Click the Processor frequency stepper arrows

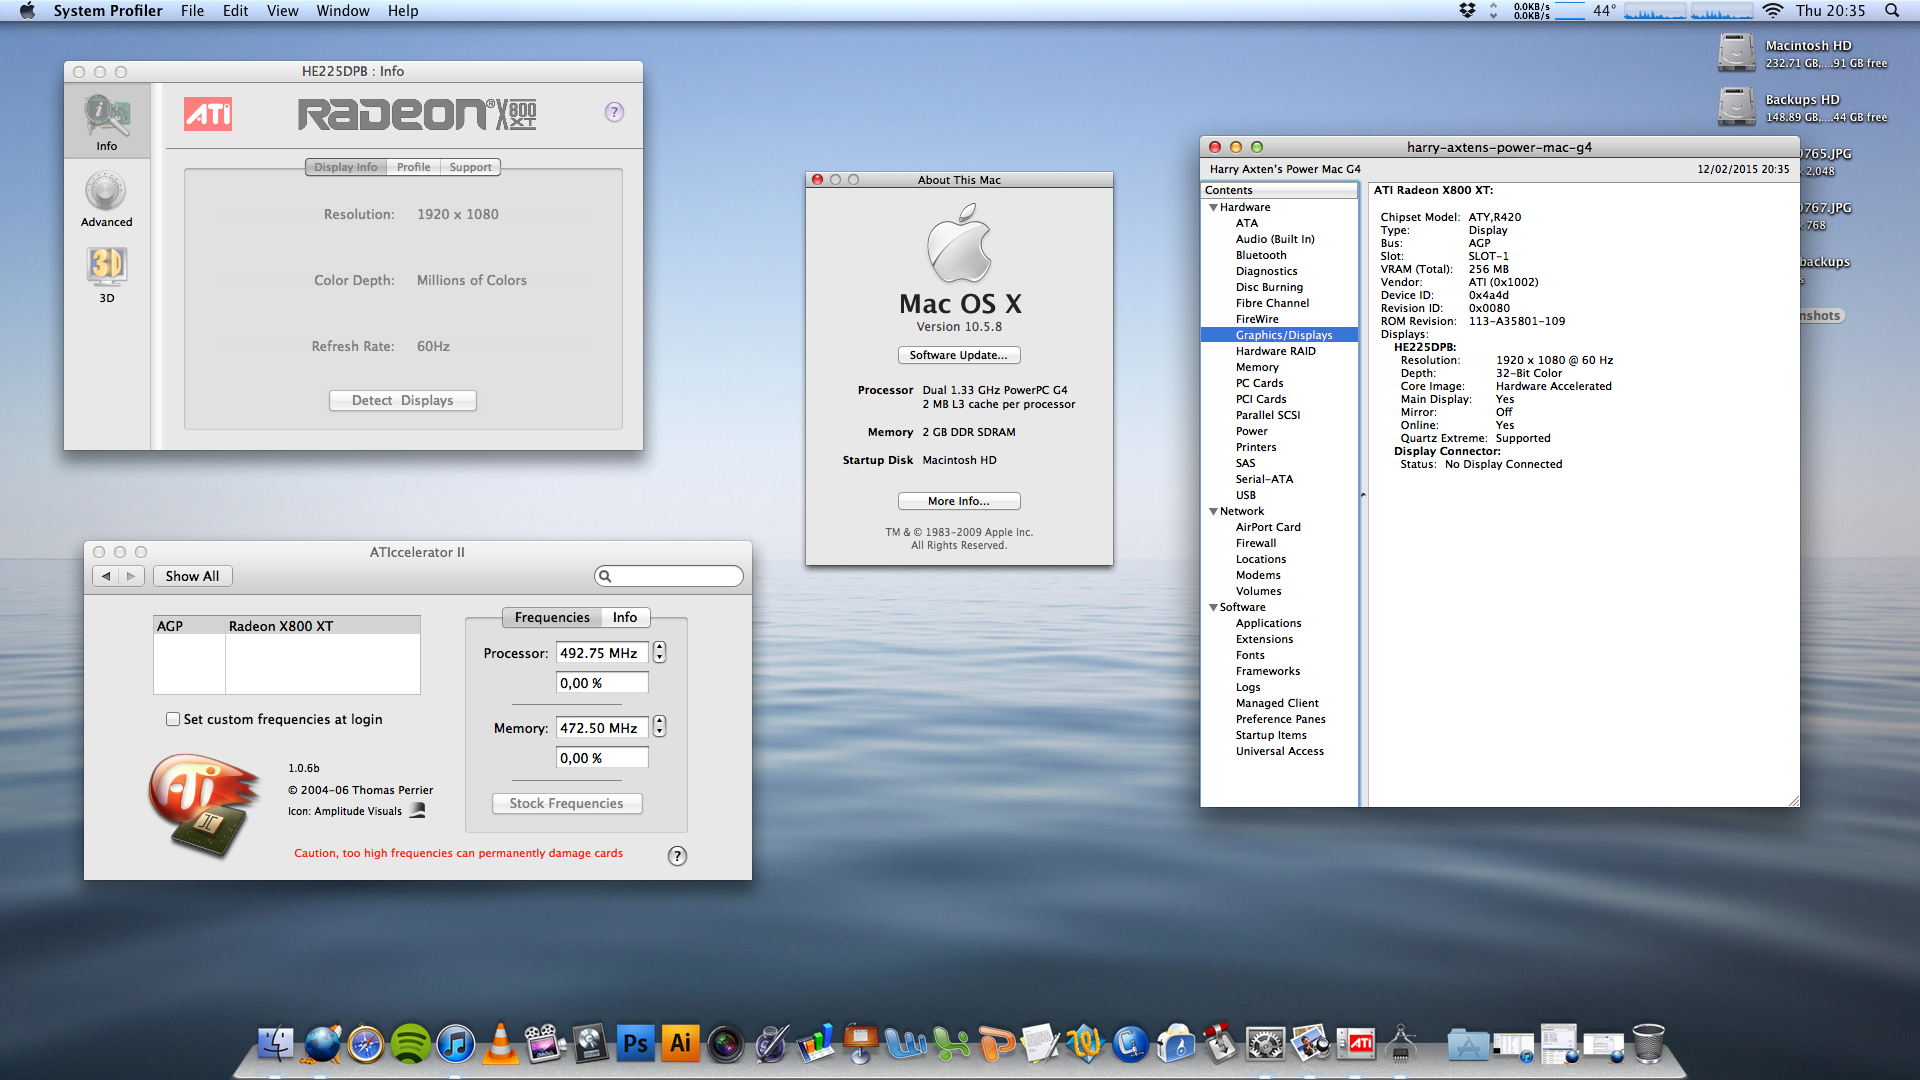click(659, 652)
